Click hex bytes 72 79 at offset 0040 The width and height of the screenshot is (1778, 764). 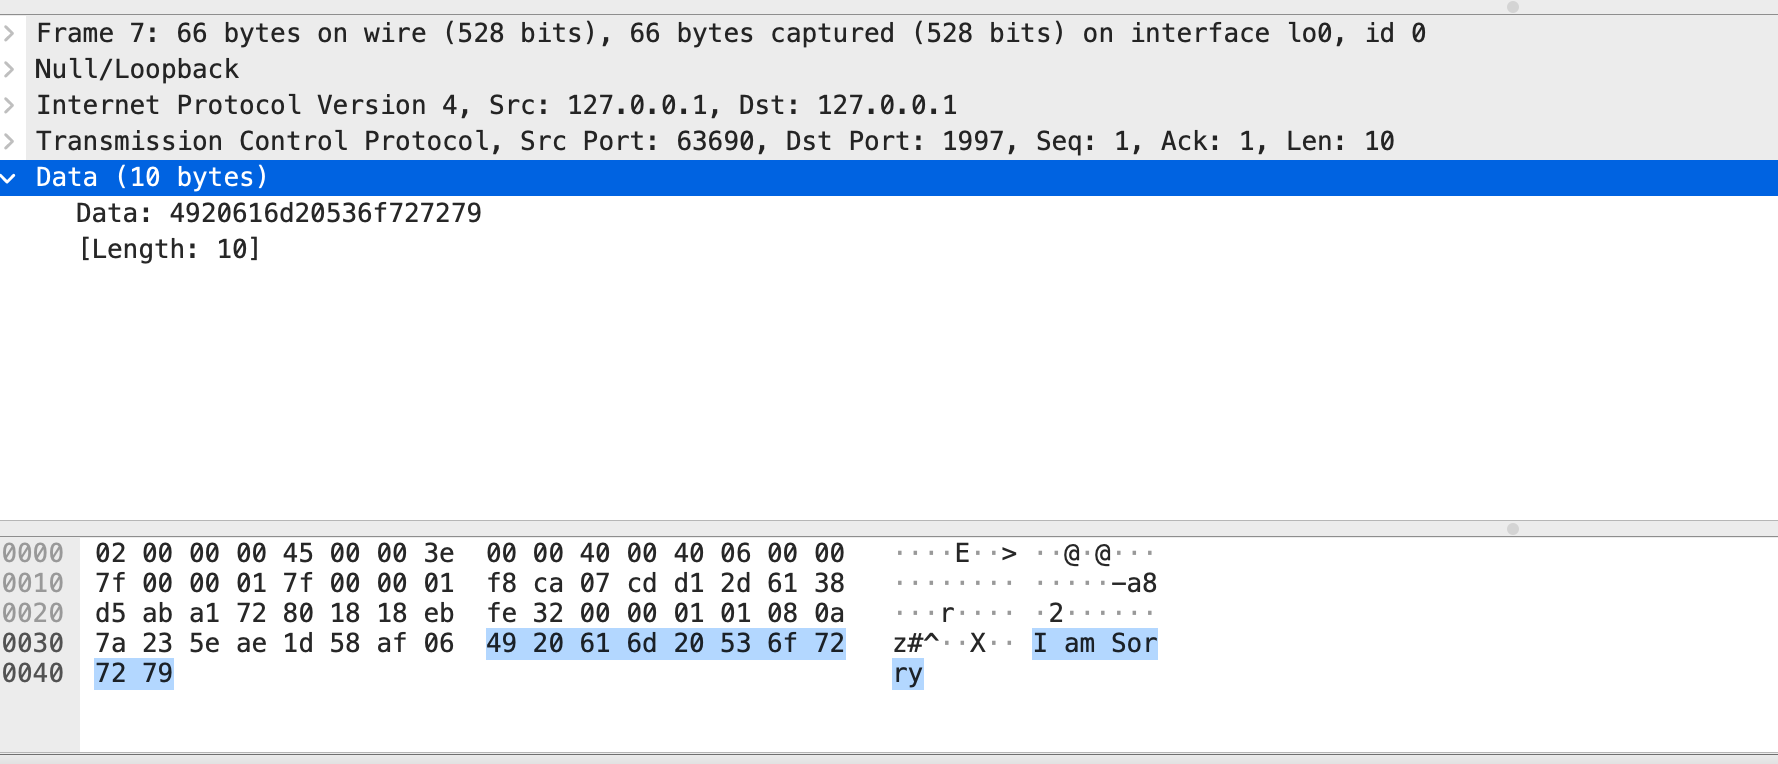pyautogui.click(x=134, y=673)
